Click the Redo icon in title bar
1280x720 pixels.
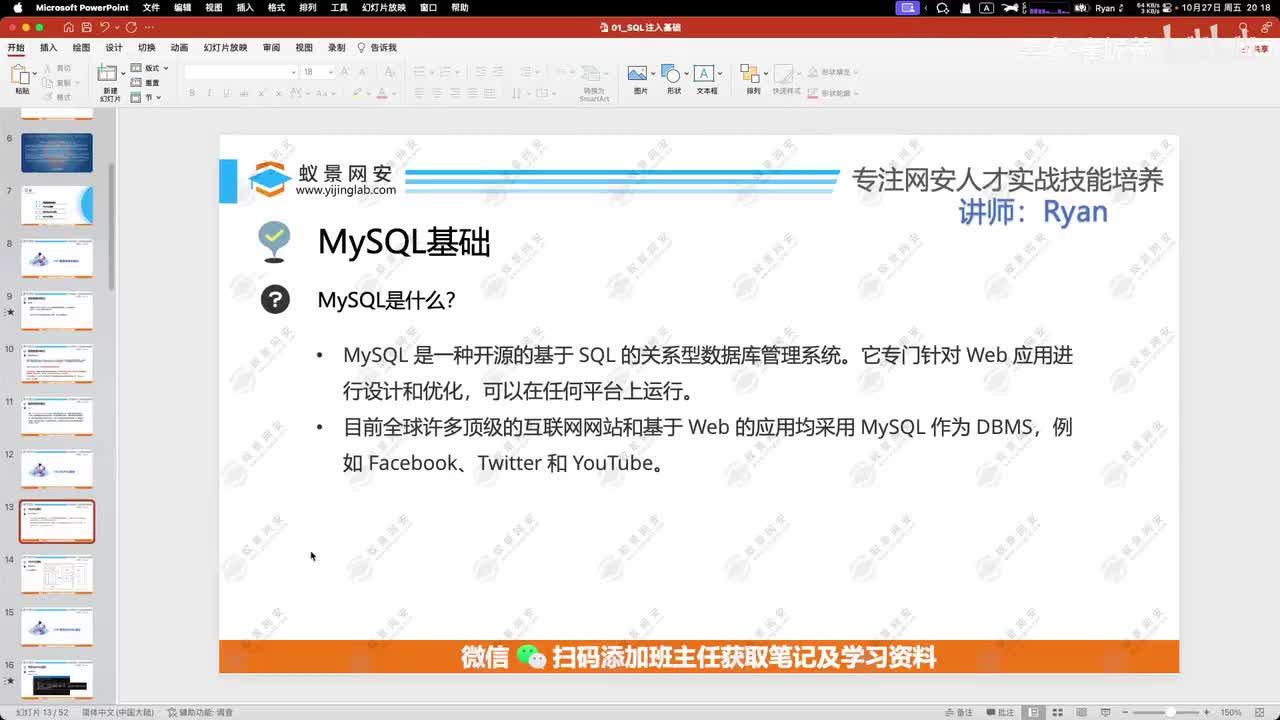coord(131,28)
